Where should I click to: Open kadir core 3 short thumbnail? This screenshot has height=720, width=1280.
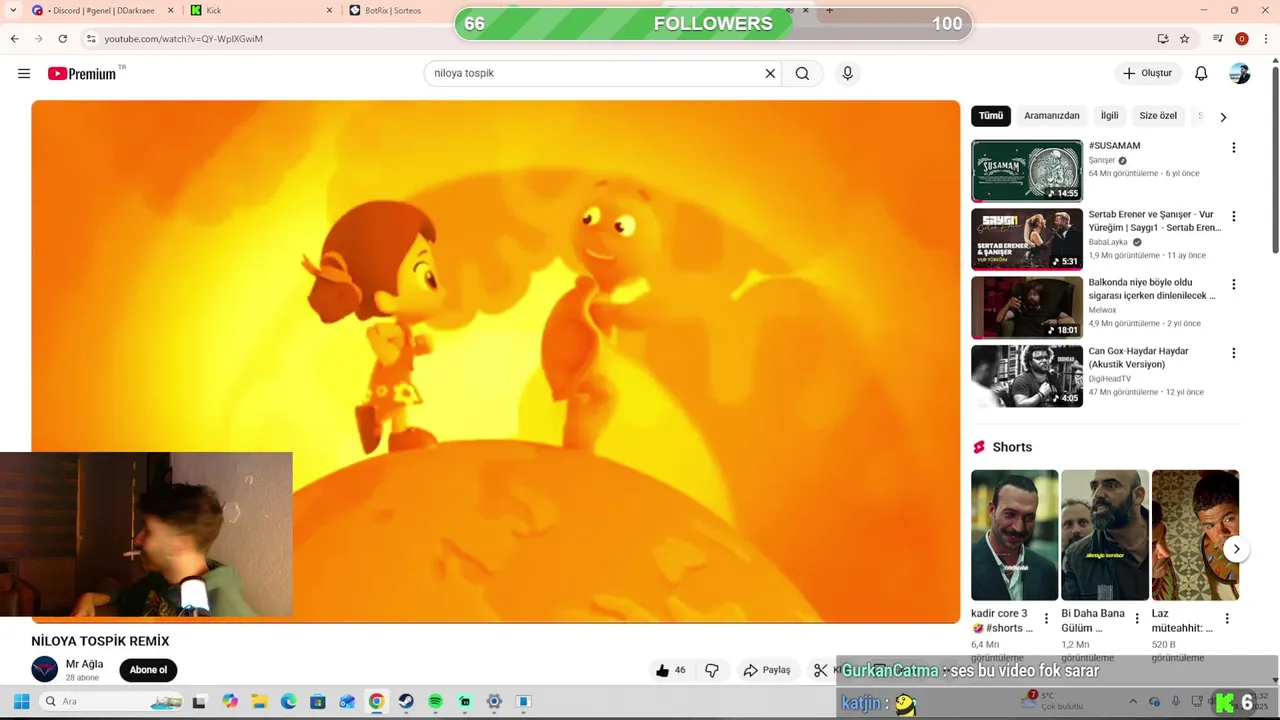click(x=1014, y=535)
